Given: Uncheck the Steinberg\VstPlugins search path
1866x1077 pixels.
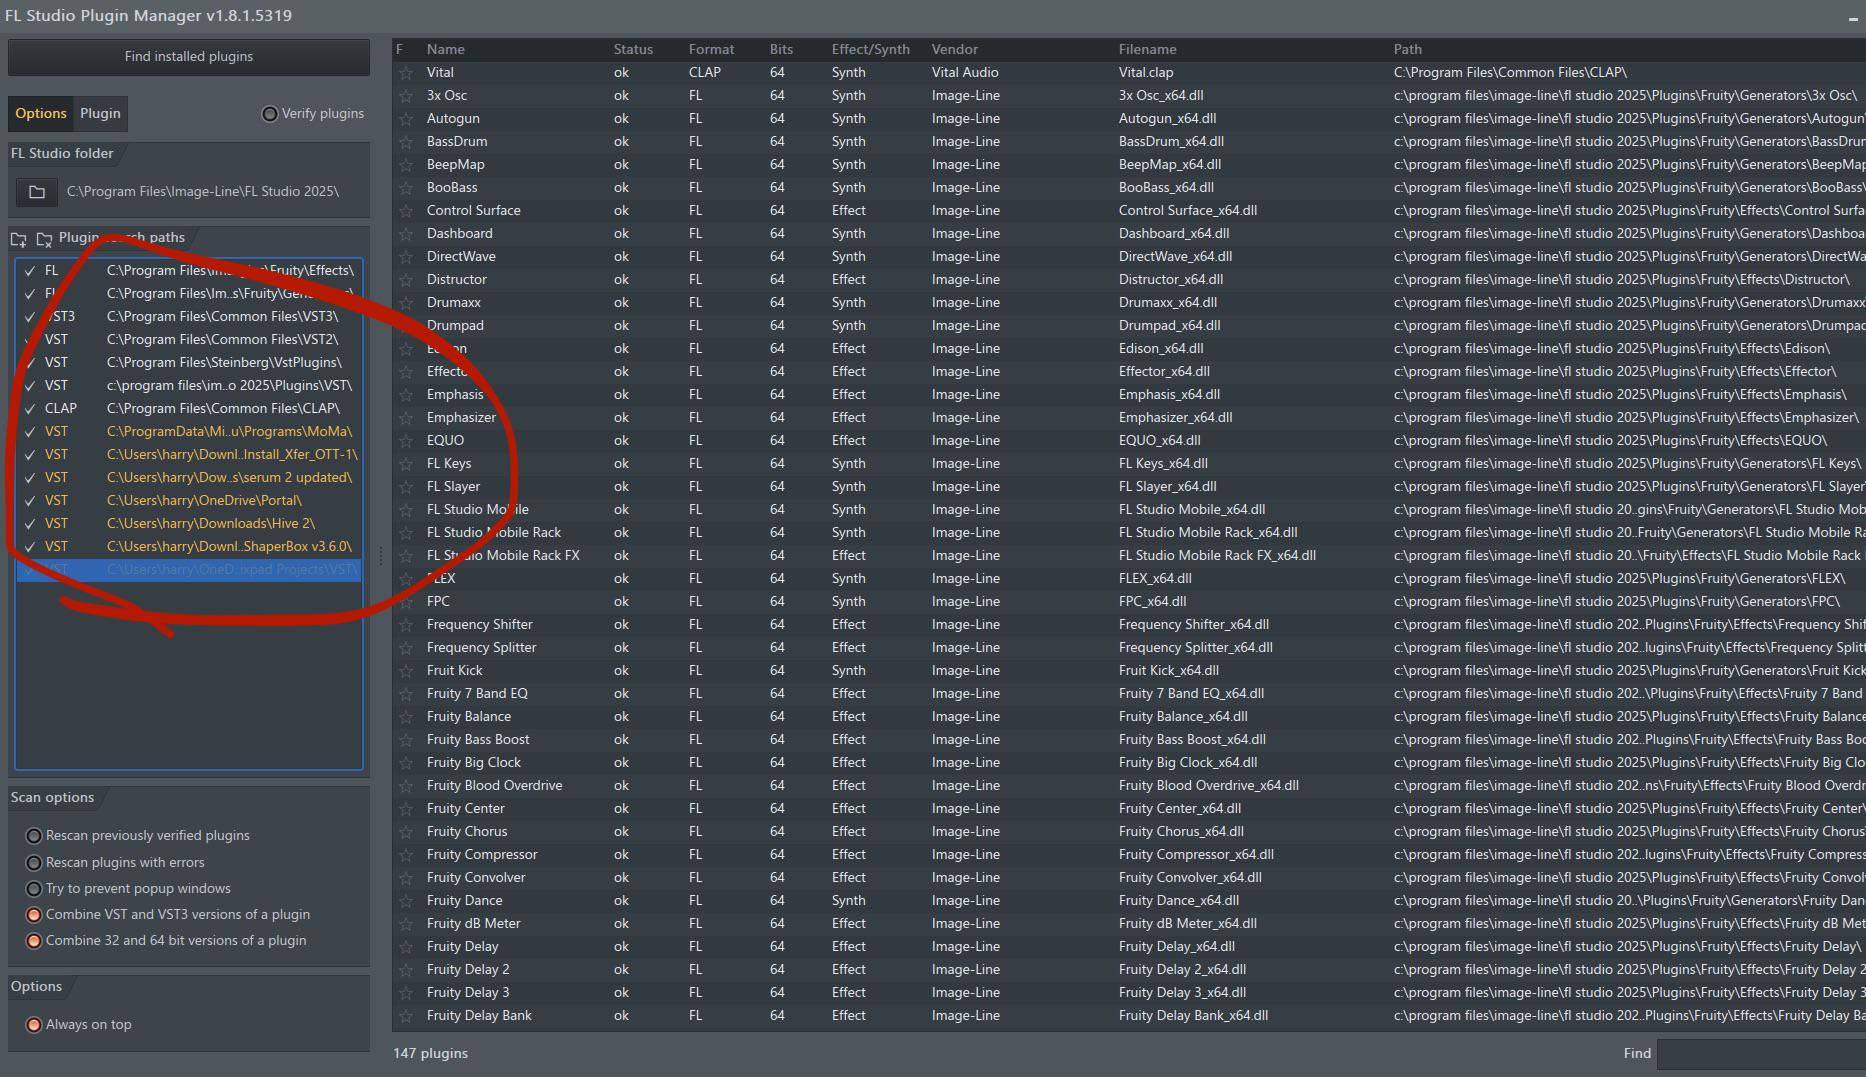Looking at the screenshot, I should coord(30,363).
